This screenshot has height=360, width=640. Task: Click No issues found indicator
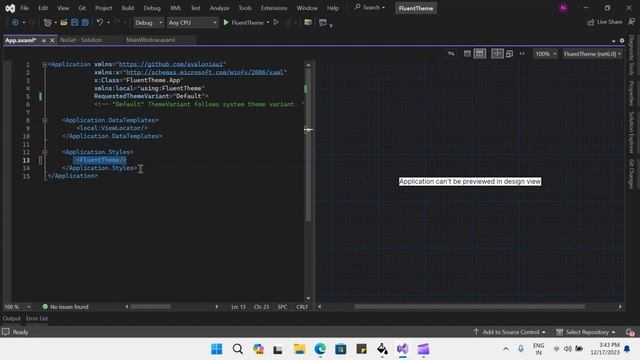[x=65, y=307]
